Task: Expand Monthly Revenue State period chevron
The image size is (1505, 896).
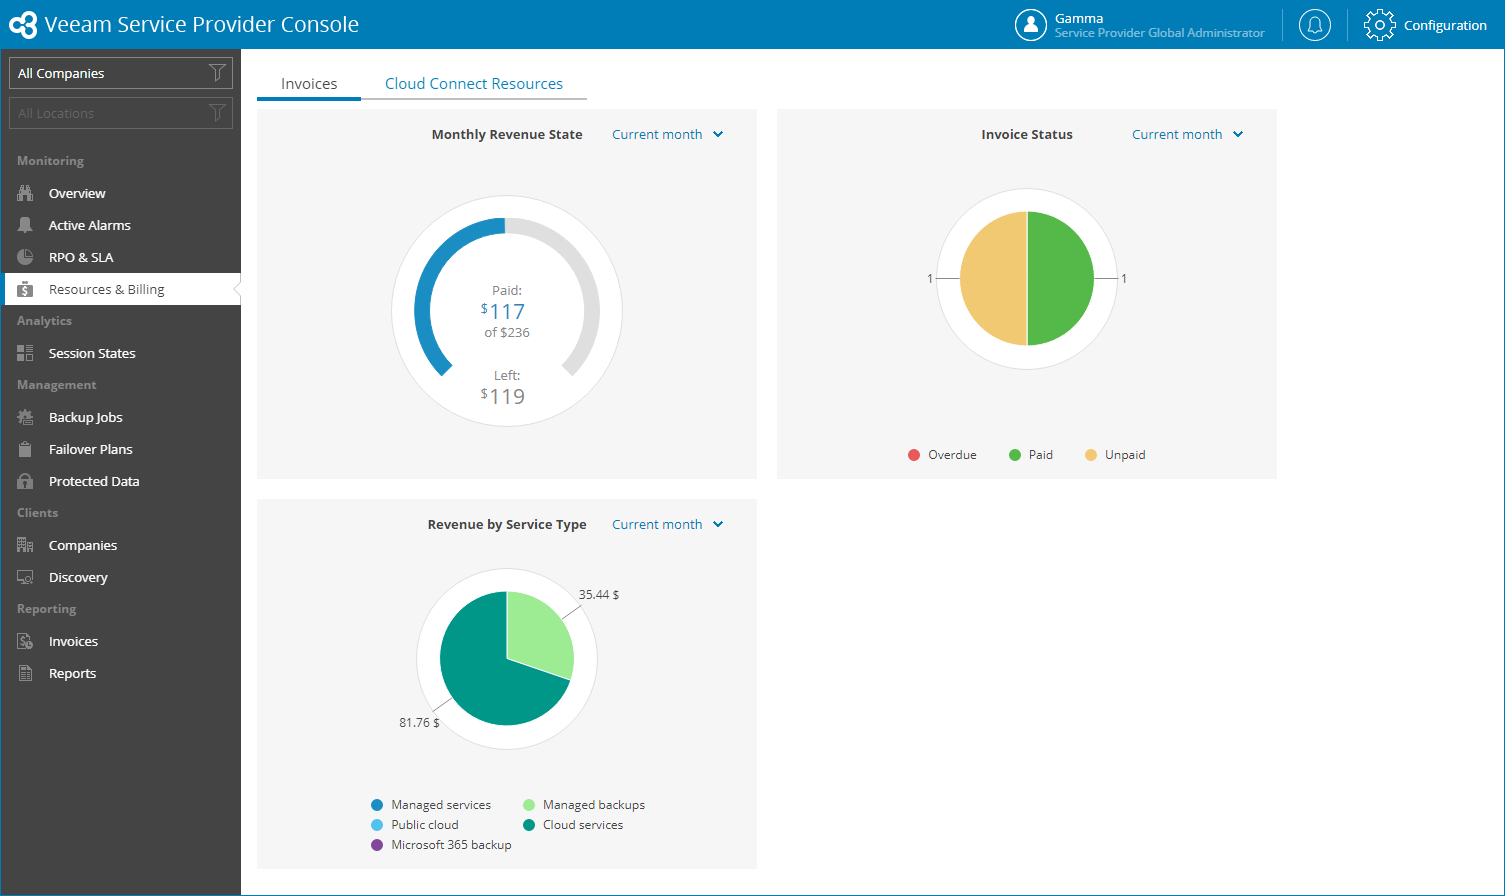Action: tap(718, 134)
